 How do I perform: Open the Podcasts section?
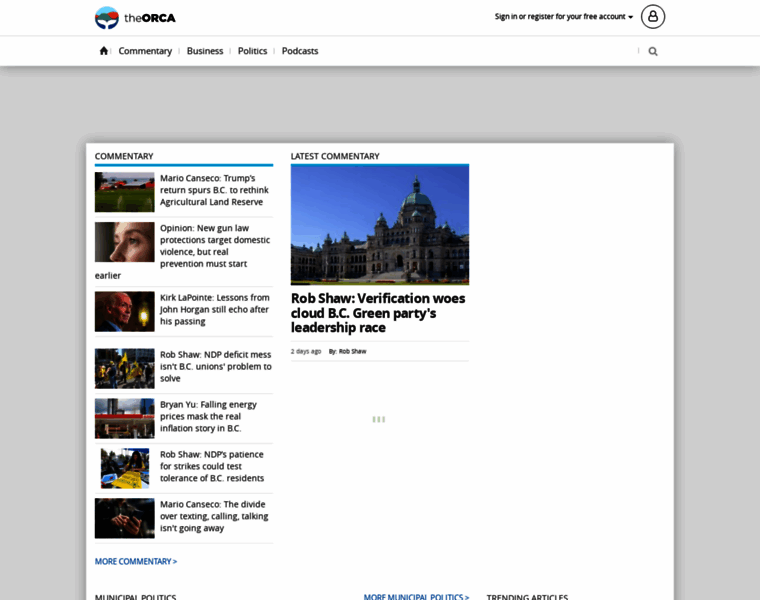pyautogui.click(x=300, y=51)
